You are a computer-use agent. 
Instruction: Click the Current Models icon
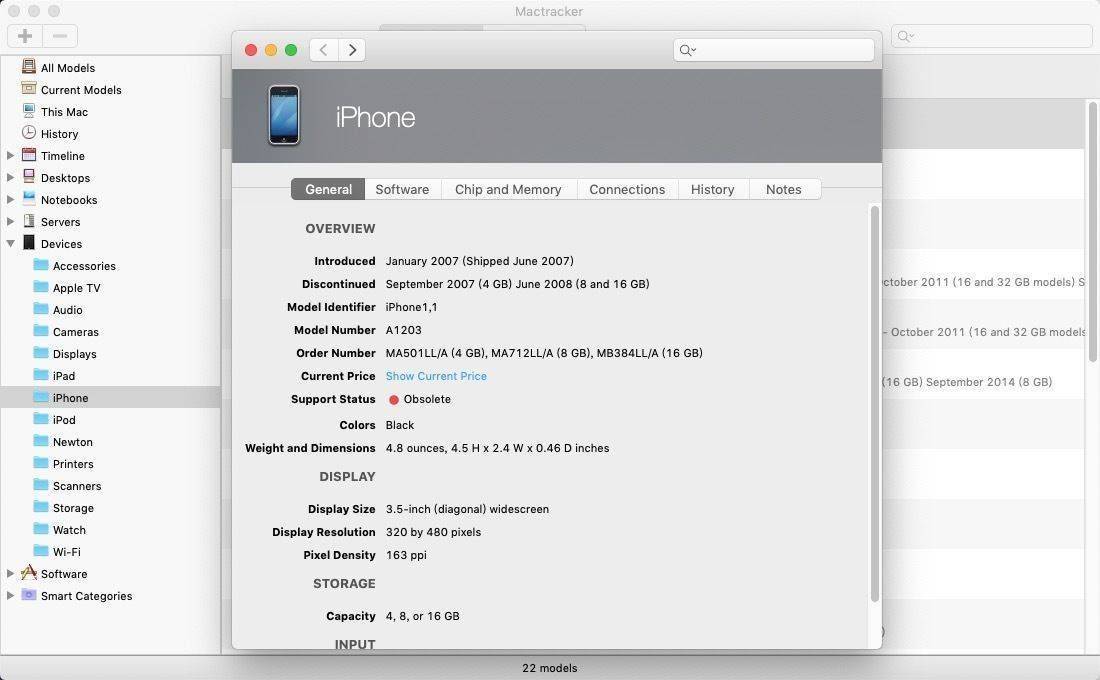coord(29,88)
